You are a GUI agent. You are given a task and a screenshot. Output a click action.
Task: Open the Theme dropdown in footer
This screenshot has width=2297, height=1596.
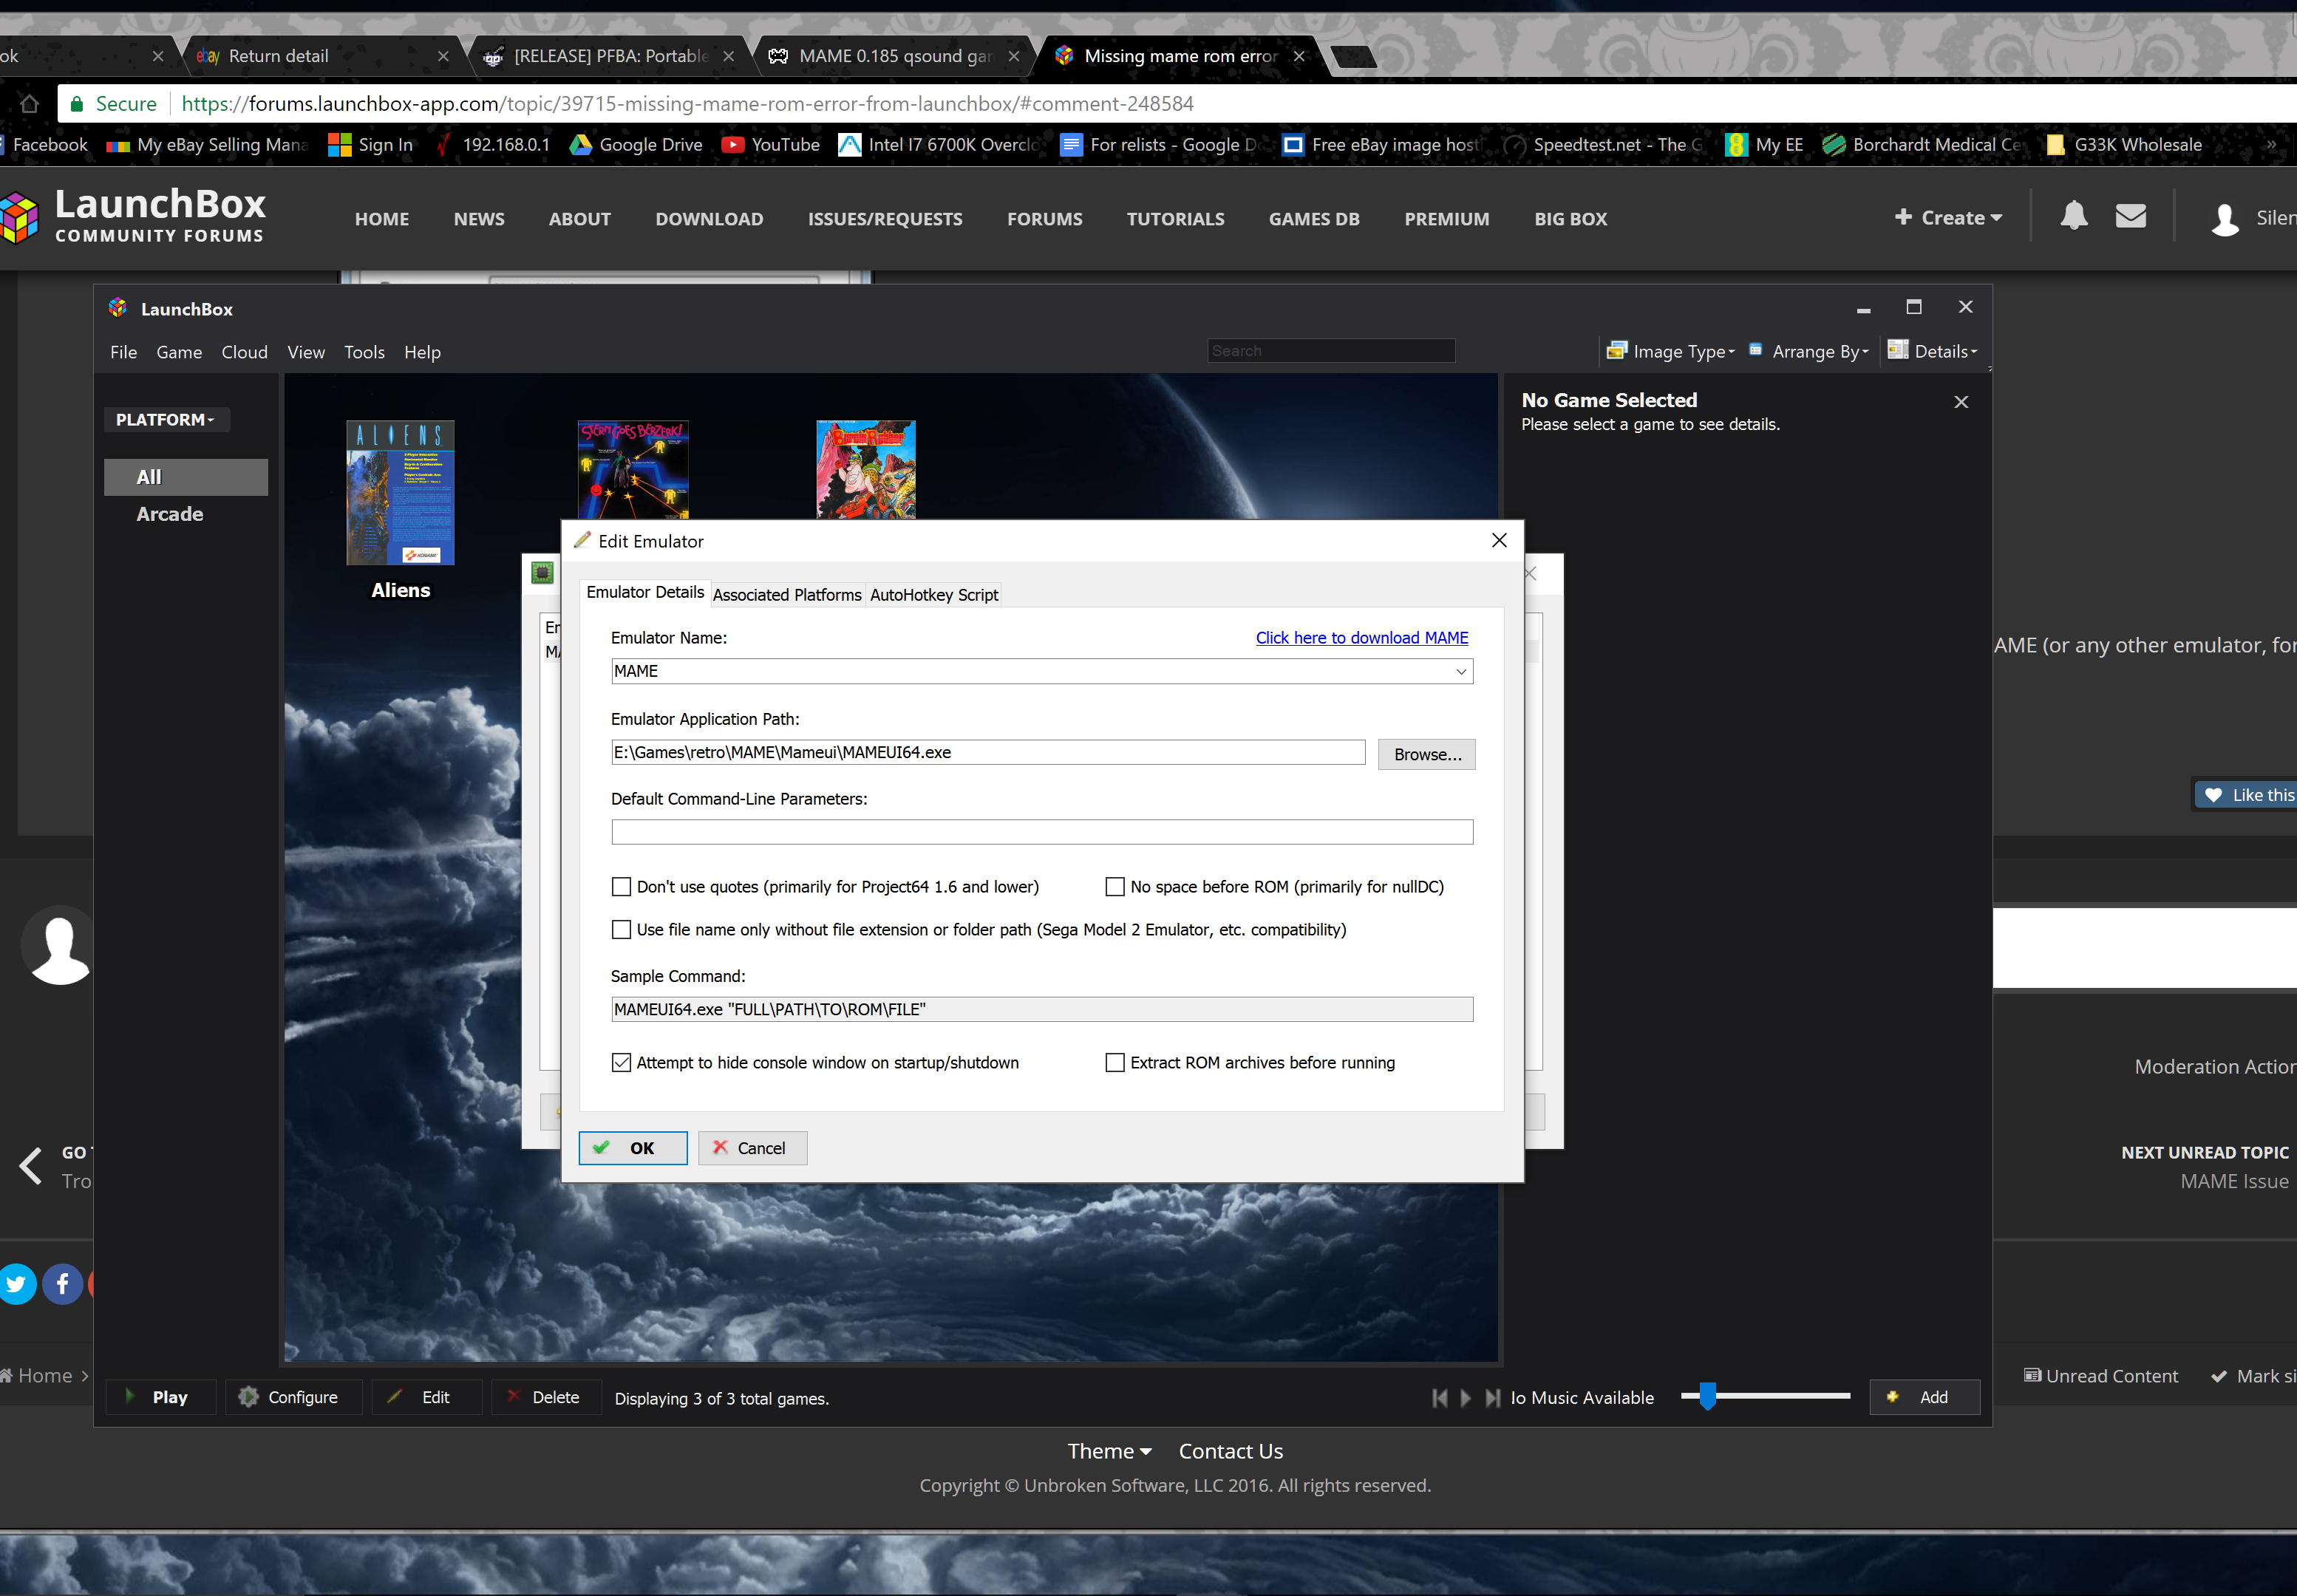pos(1109,1451)
